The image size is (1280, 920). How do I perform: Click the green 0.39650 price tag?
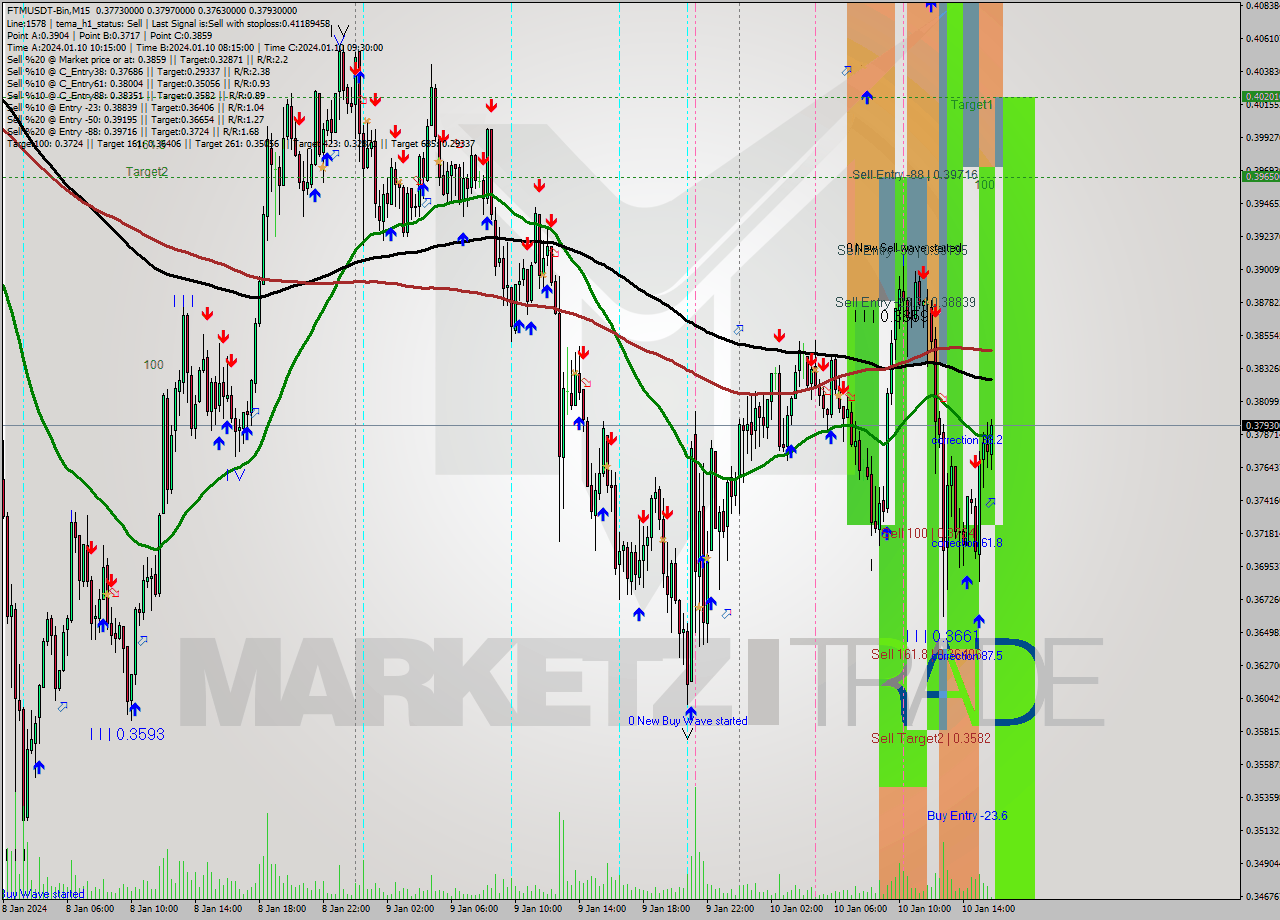[1260, 176]
